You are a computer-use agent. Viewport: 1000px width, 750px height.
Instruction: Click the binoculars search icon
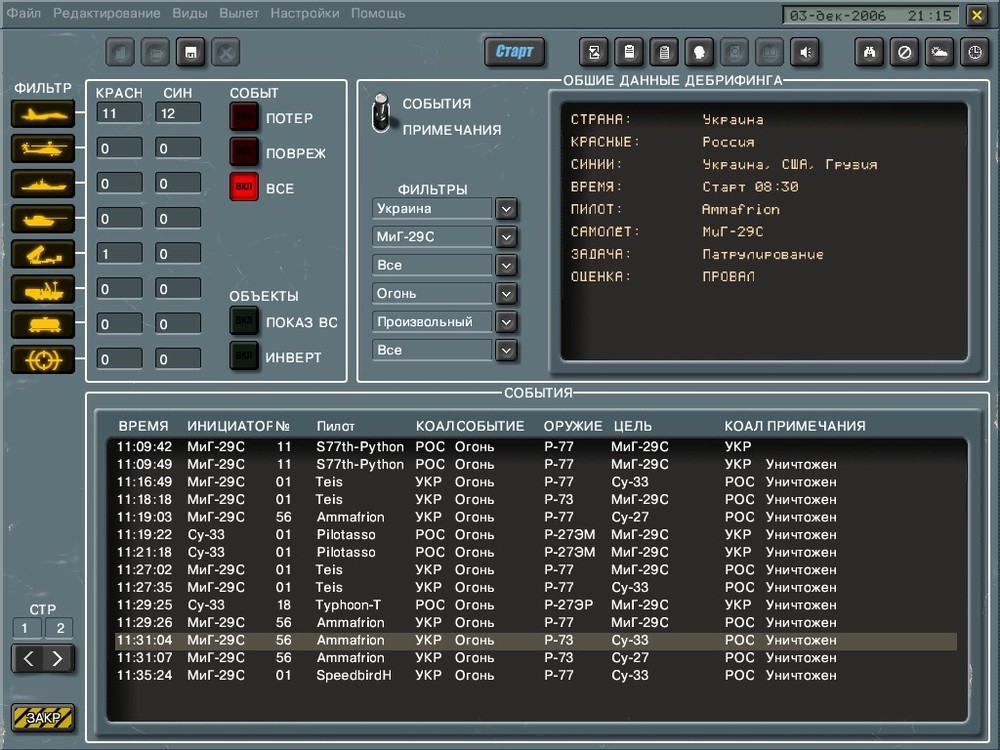pos(870,52)
